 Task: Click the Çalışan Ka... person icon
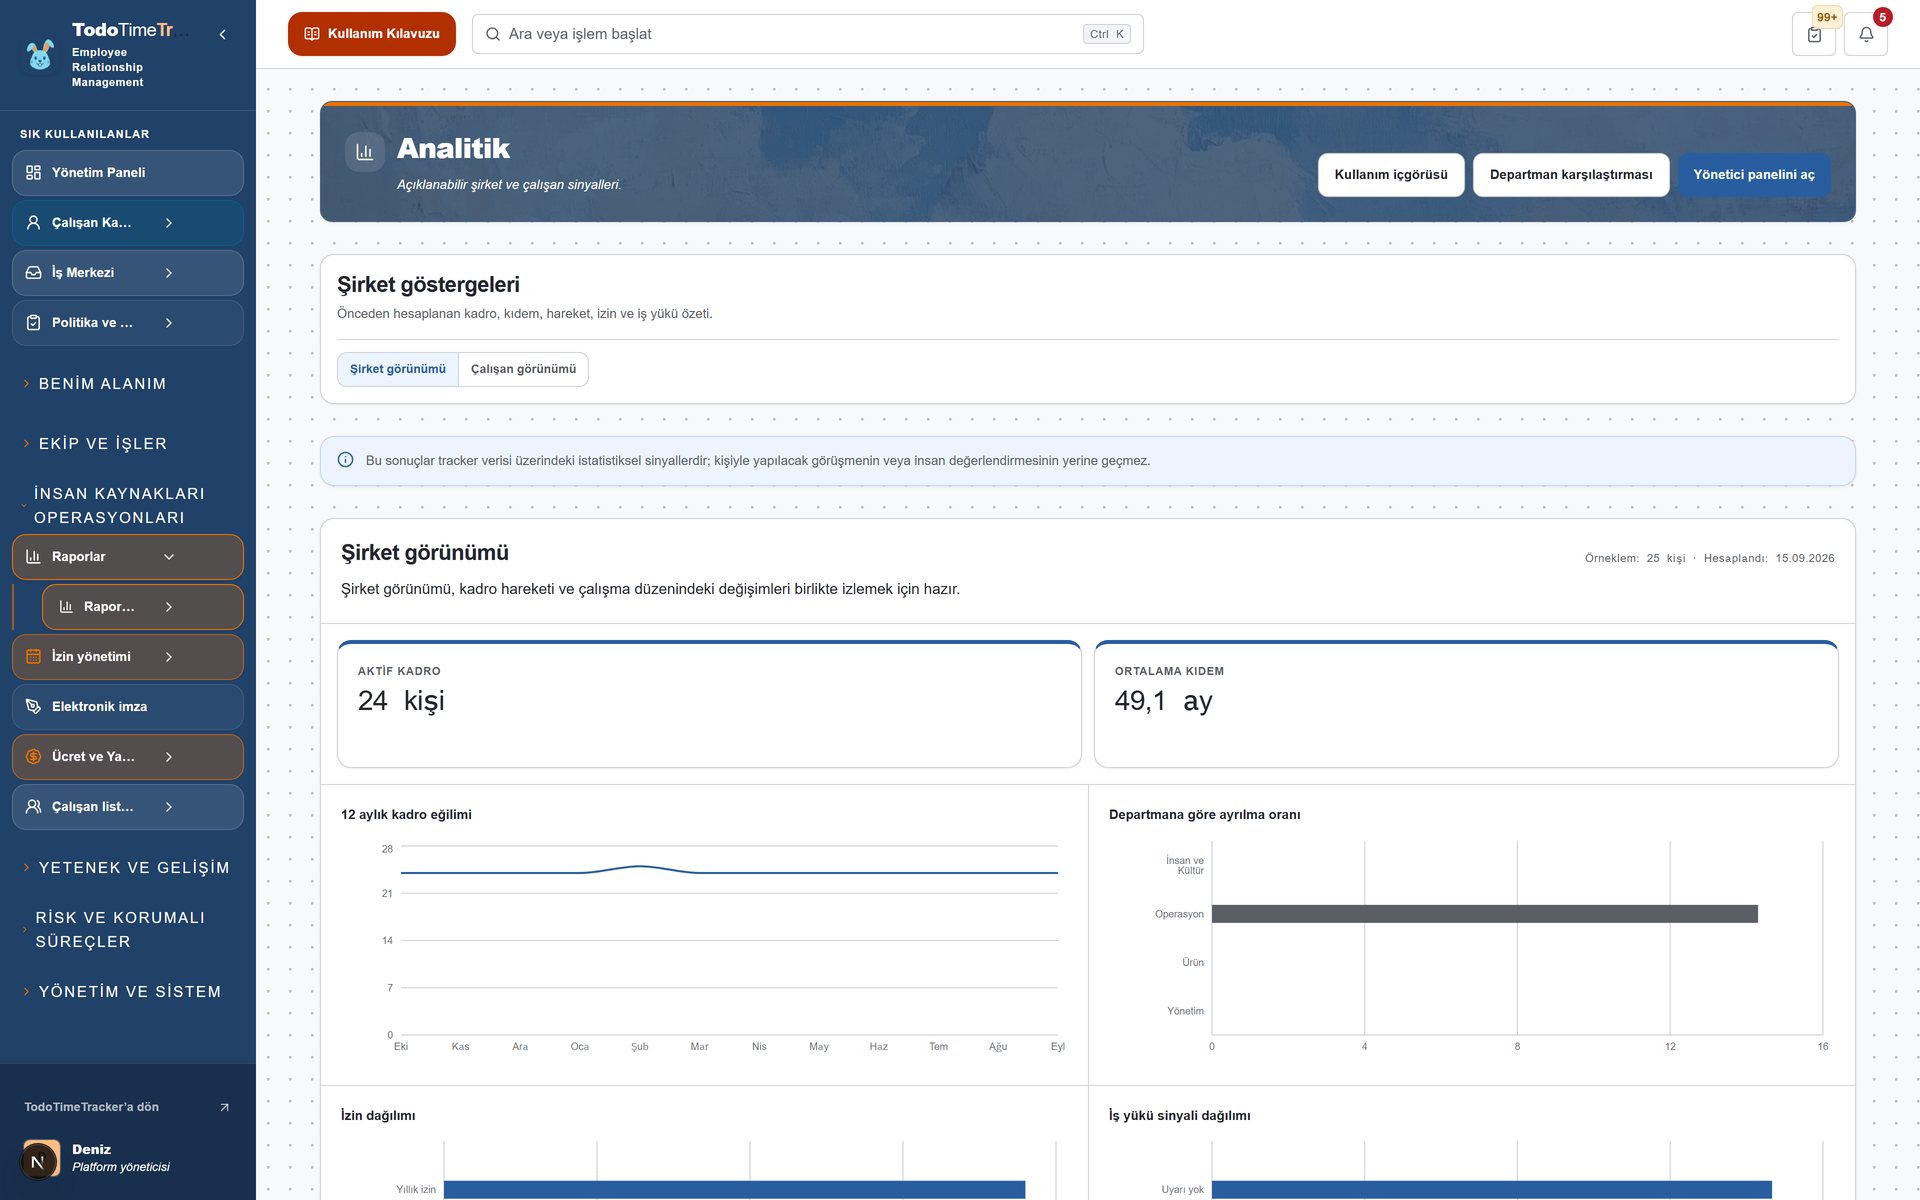coord(33,223)
